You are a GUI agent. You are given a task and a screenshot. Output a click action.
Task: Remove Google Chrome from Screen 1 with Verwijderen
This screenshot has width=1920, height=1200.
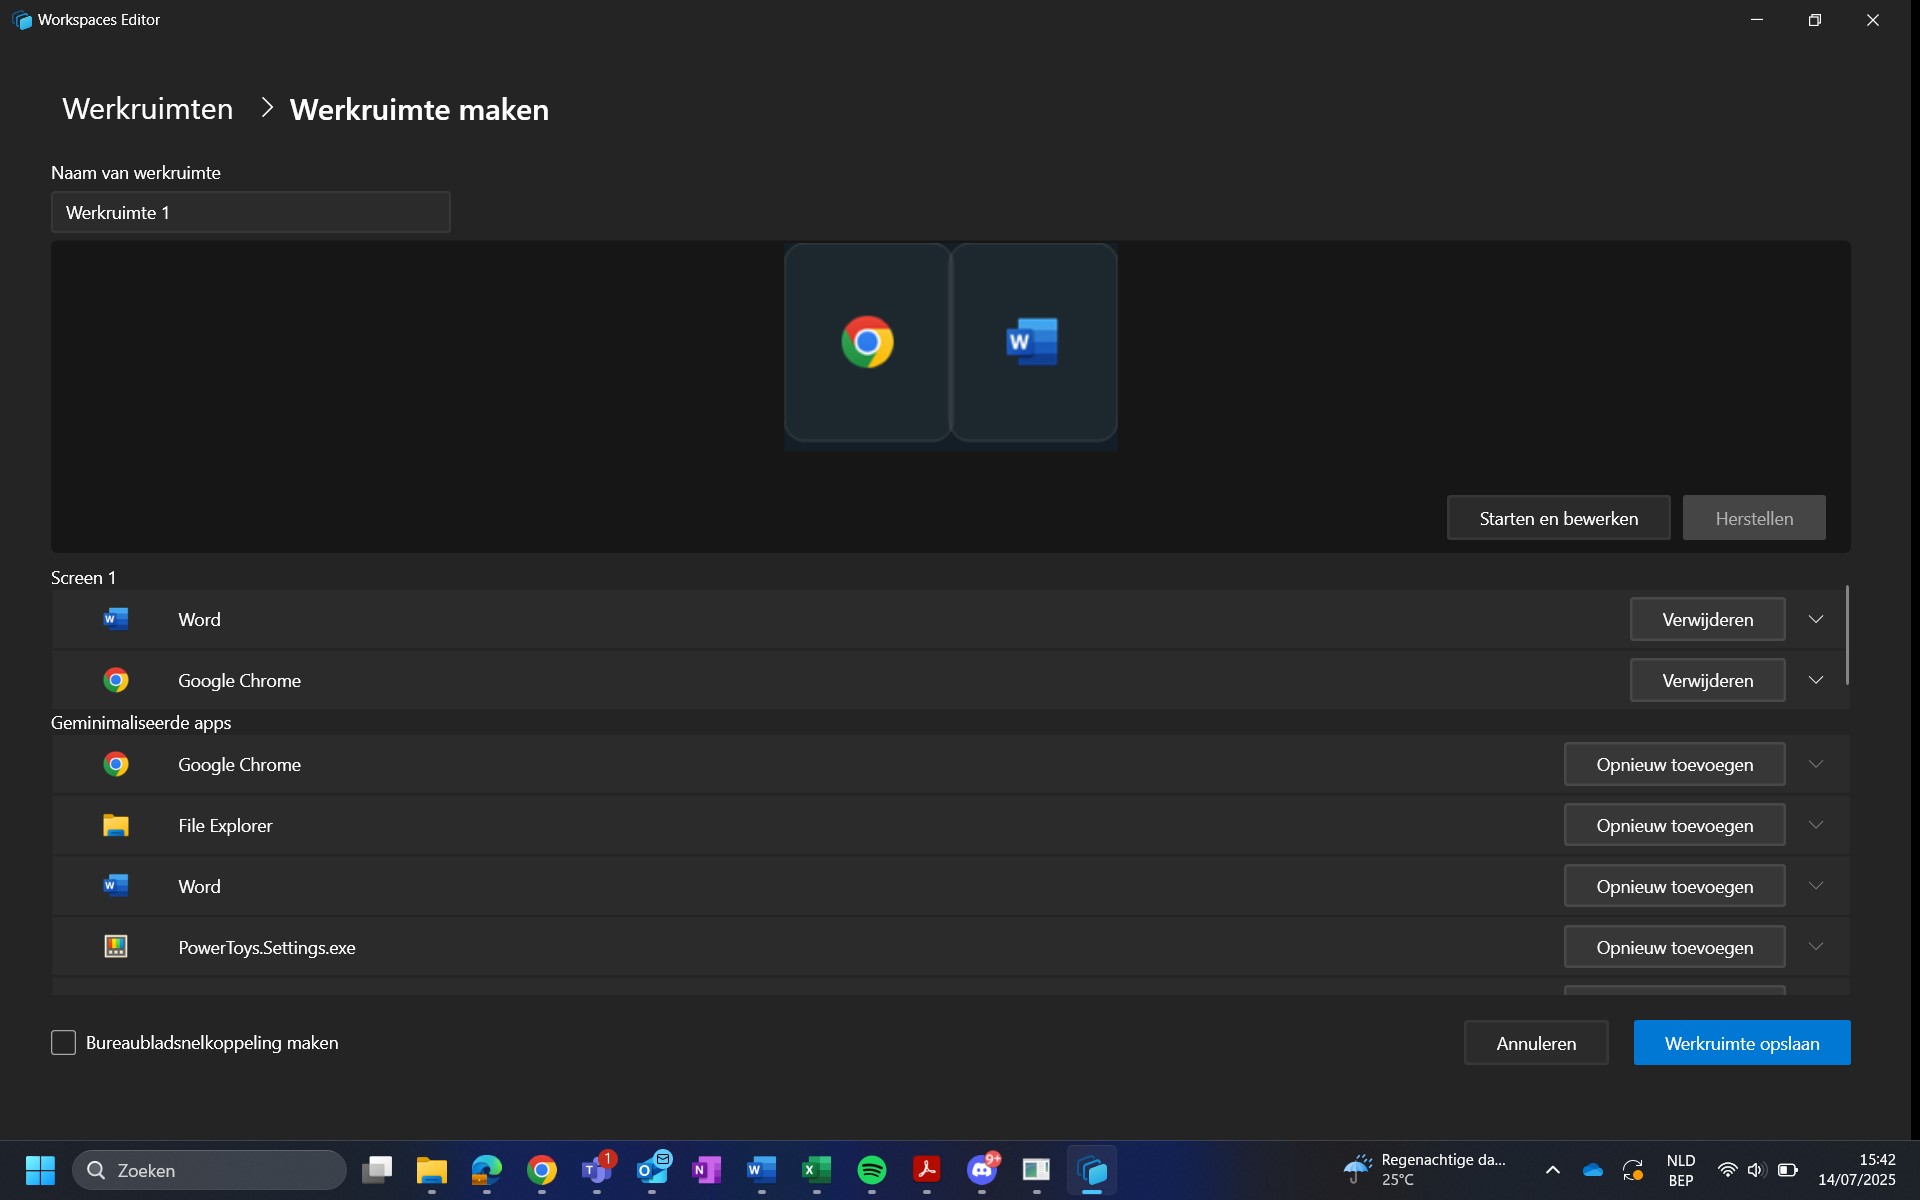[x=1707, y=680]
